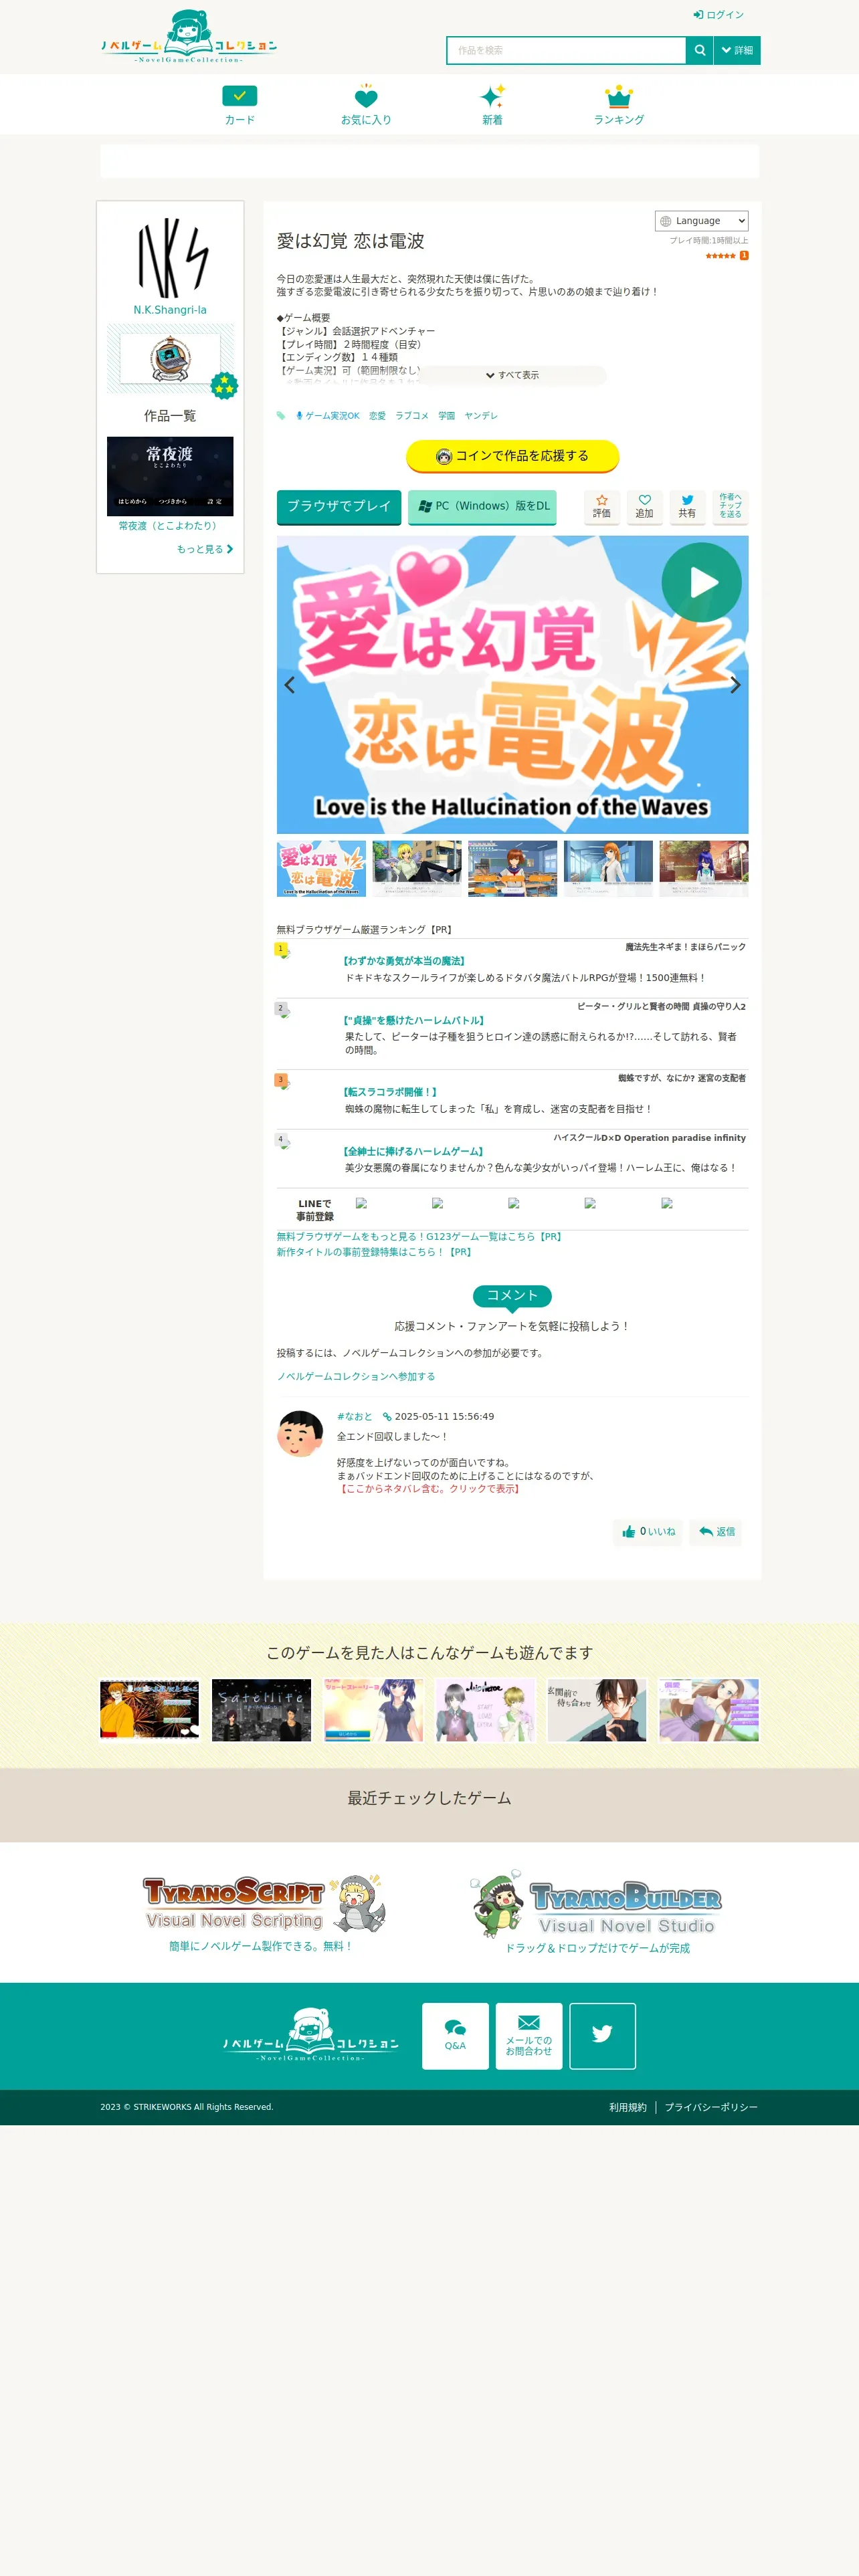Click 返信 reply button

point(716,1532)
